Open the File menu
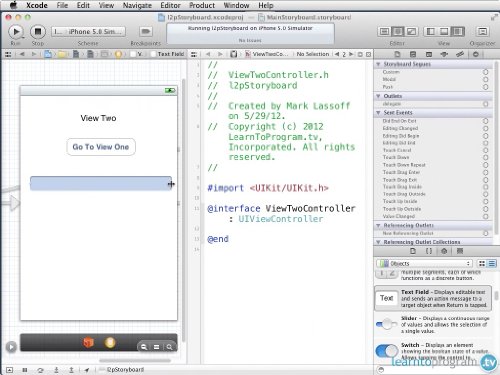The height and width of the screenshot is (375, 500). pyautogui.click(x=62, y=5)
